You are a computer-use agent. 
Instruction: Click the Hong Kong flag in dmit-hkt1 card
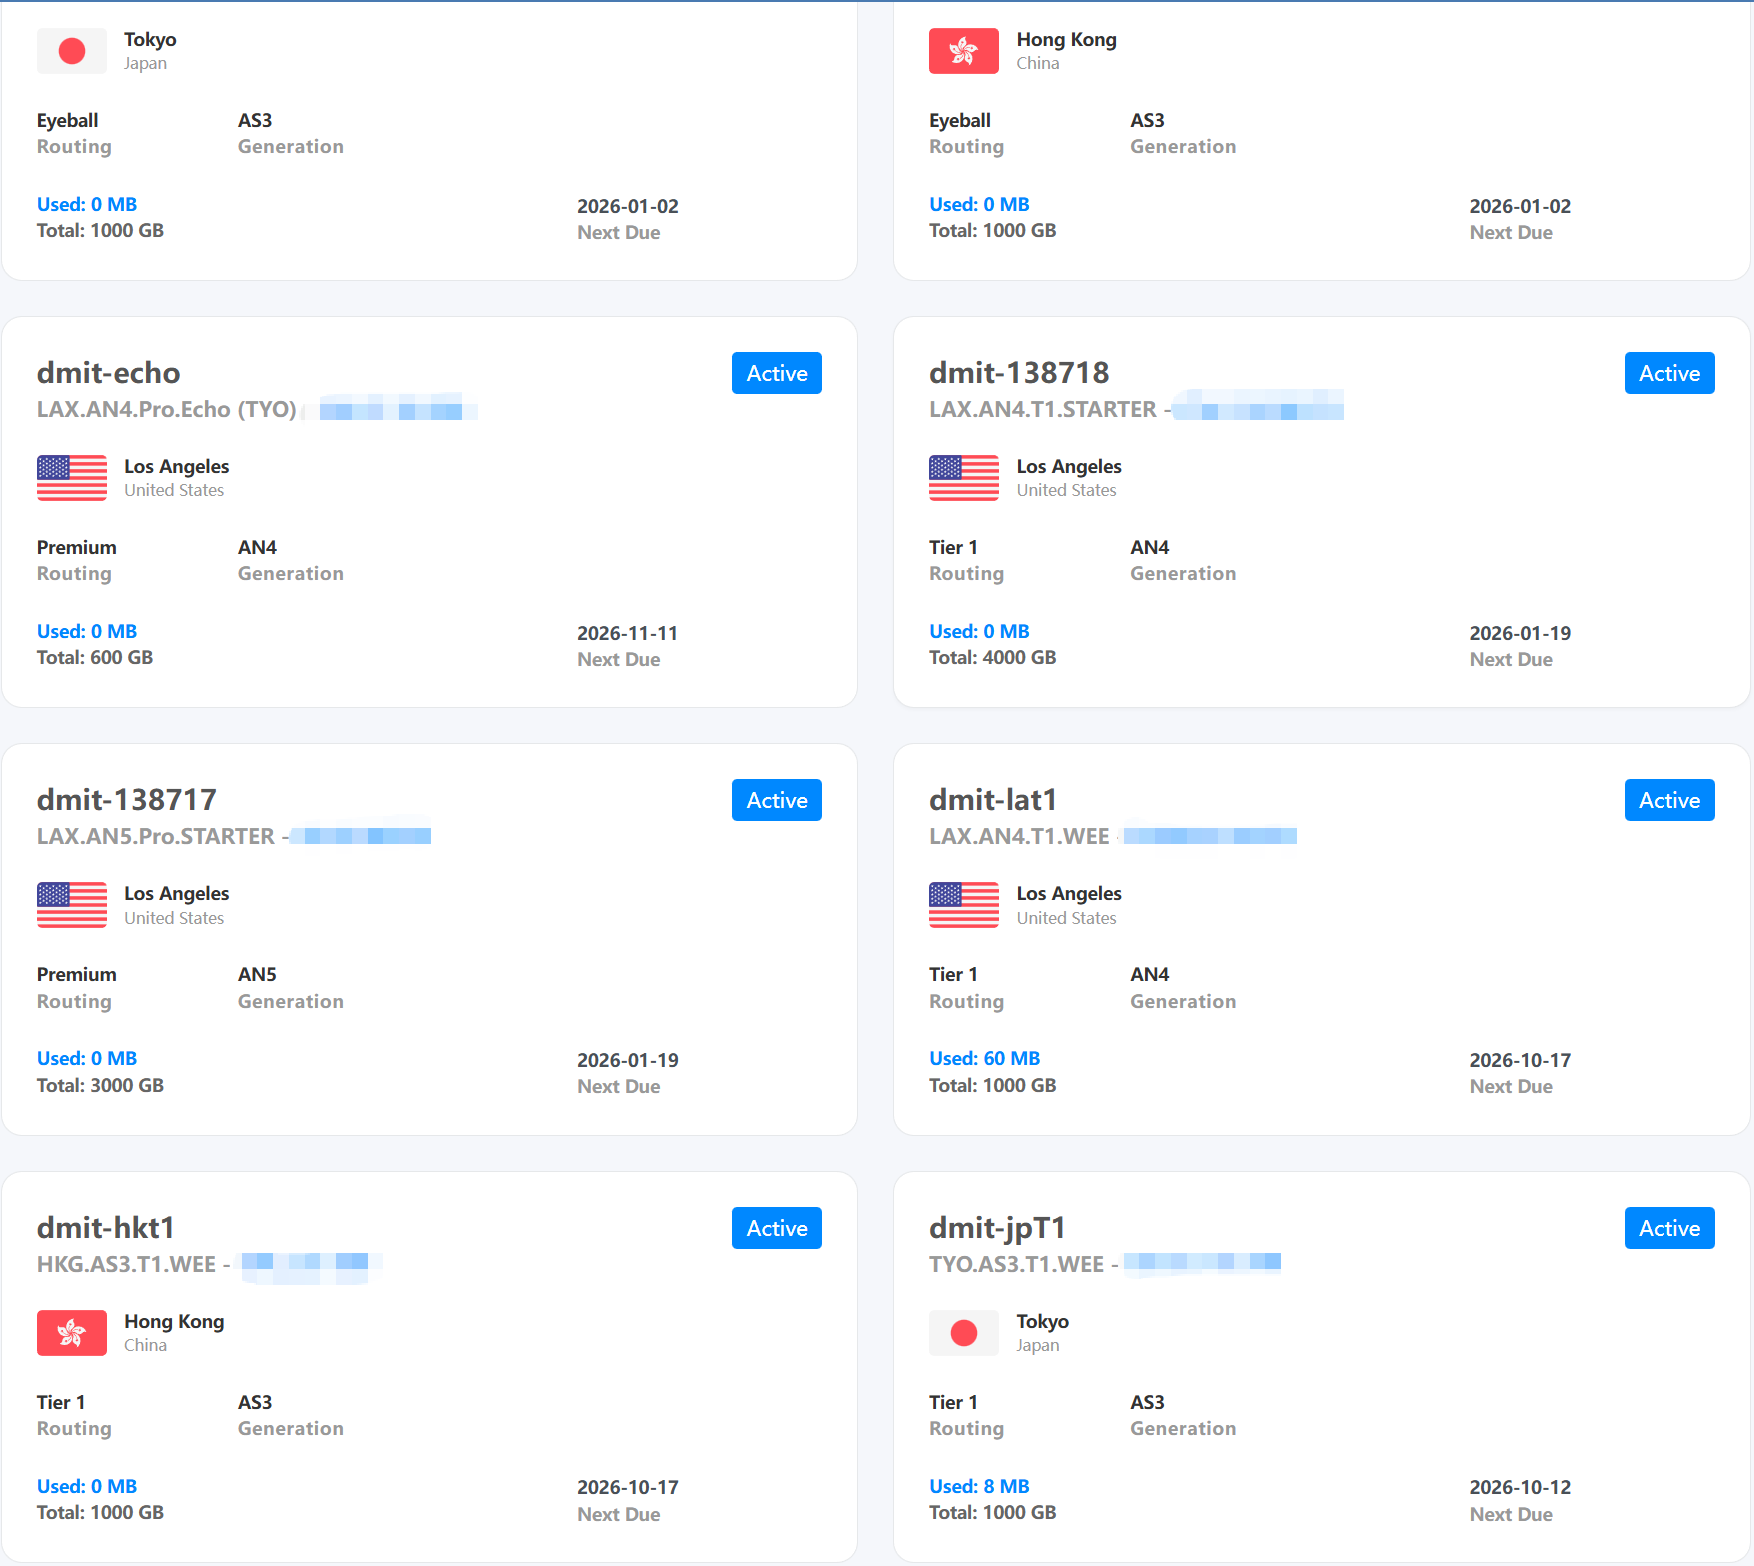[x=71, y=1333]
